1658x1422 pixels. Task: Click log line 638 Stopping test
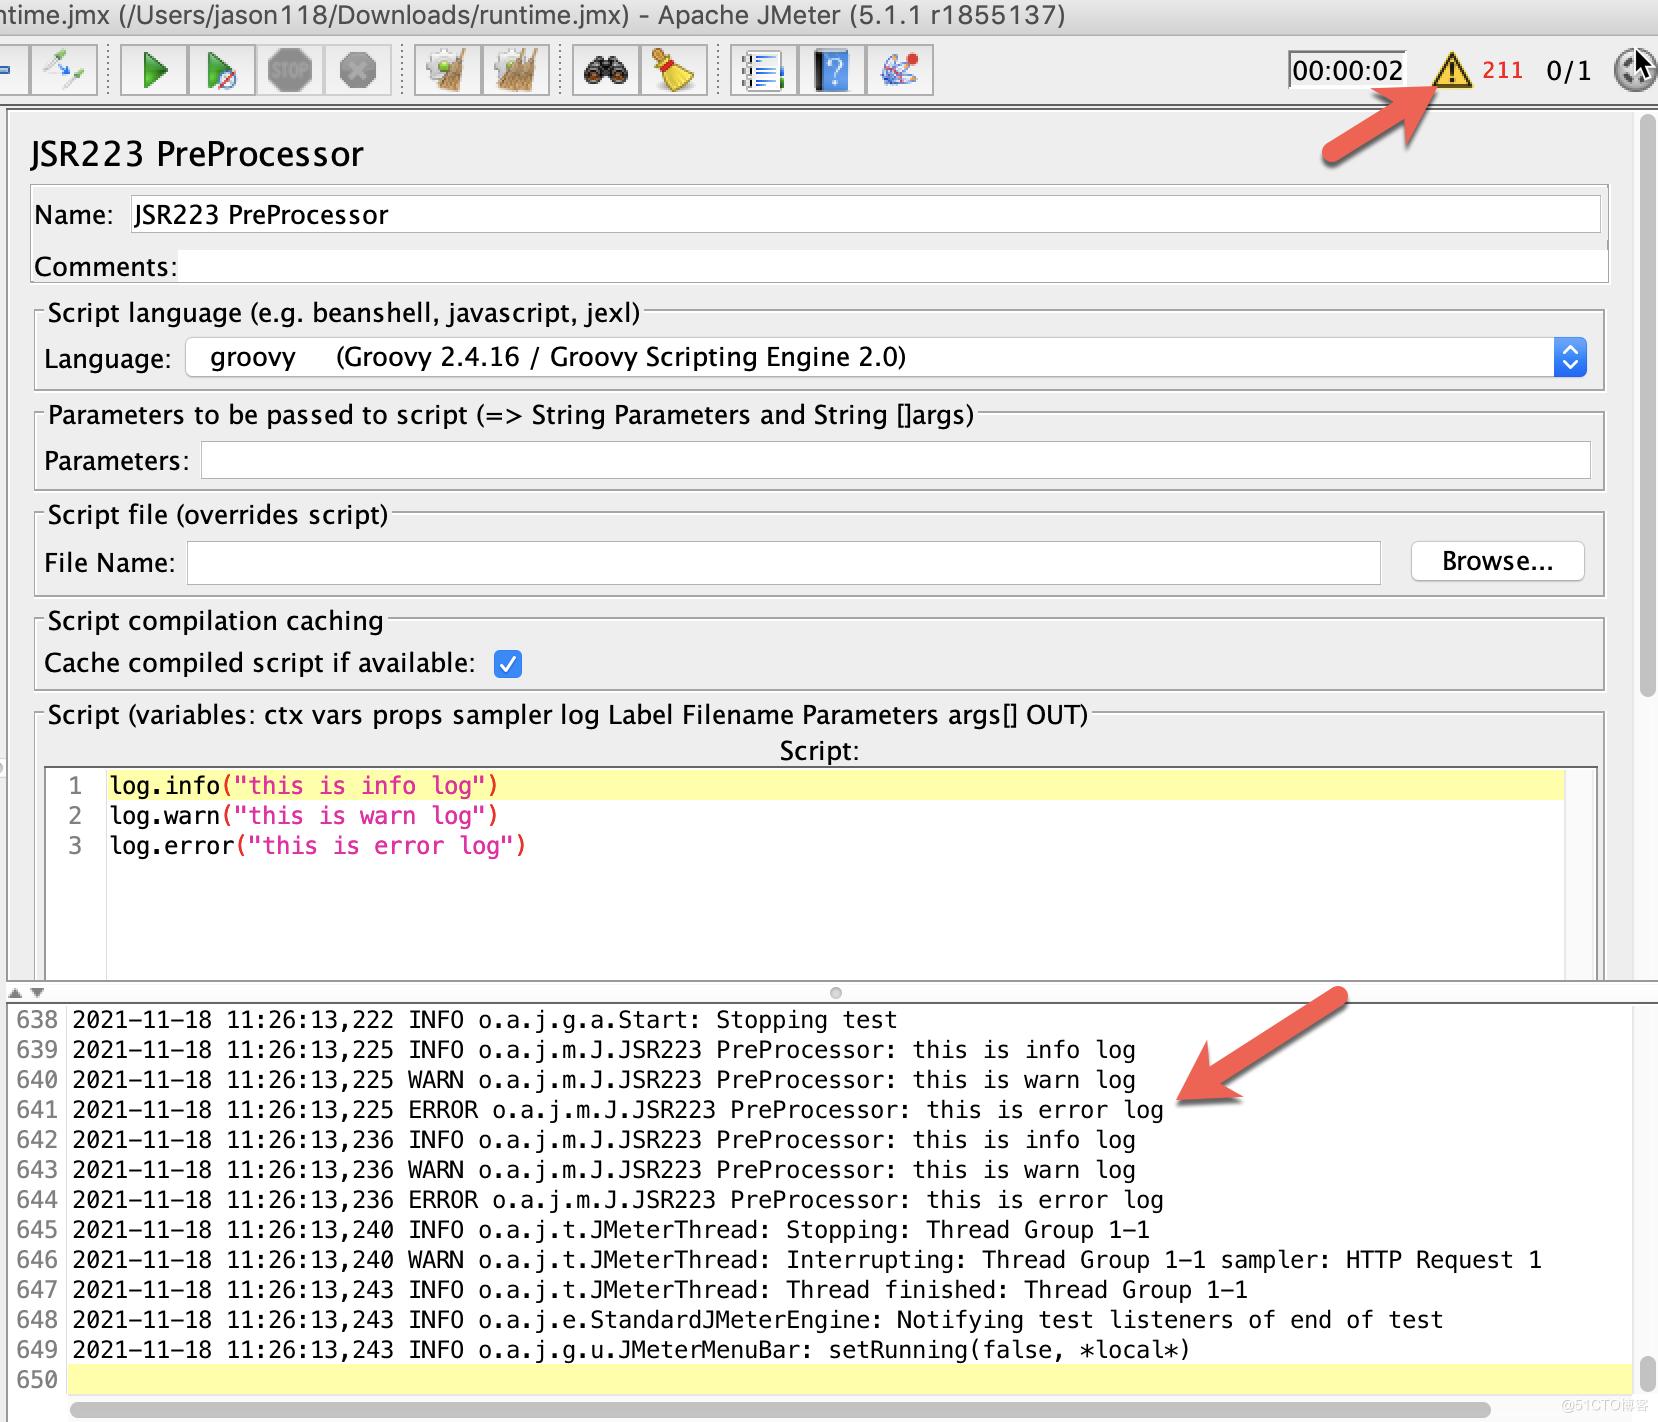coord(485,1020)
